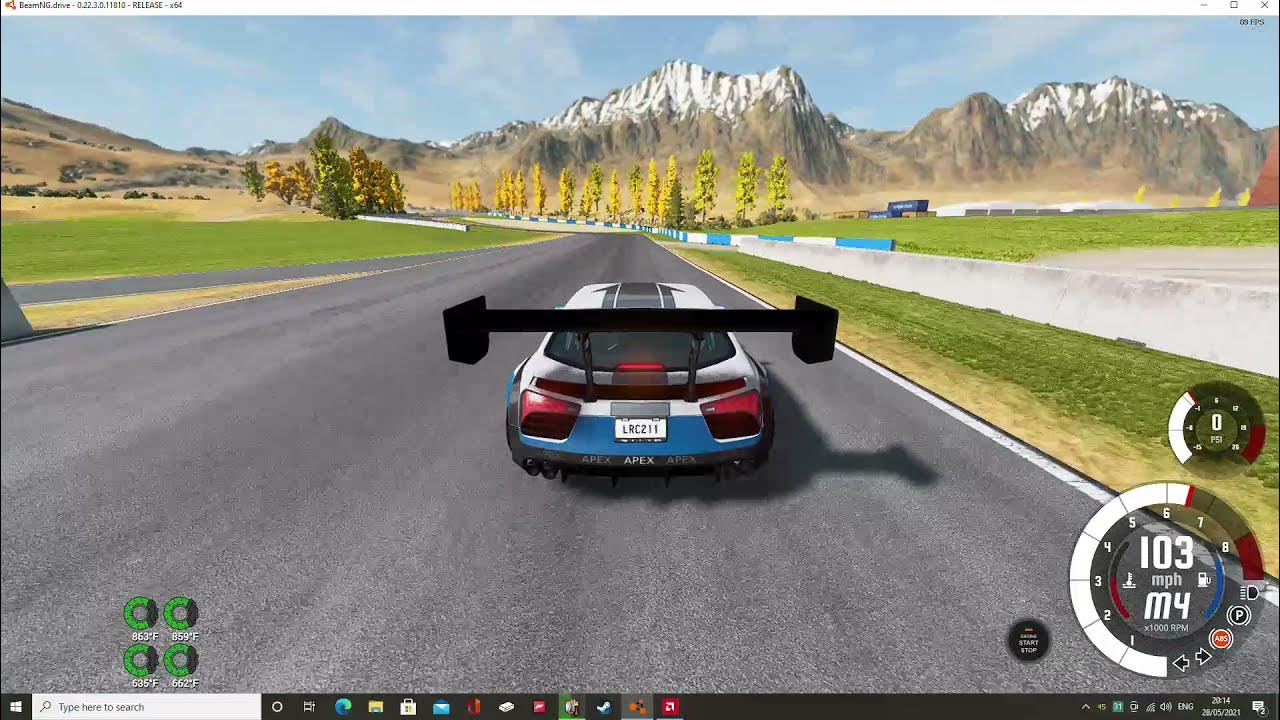The width and height of the screenshot is (1280, 720).
Task: Click the network Wi-Fi tray icon
Action: tap(1150, 707)
